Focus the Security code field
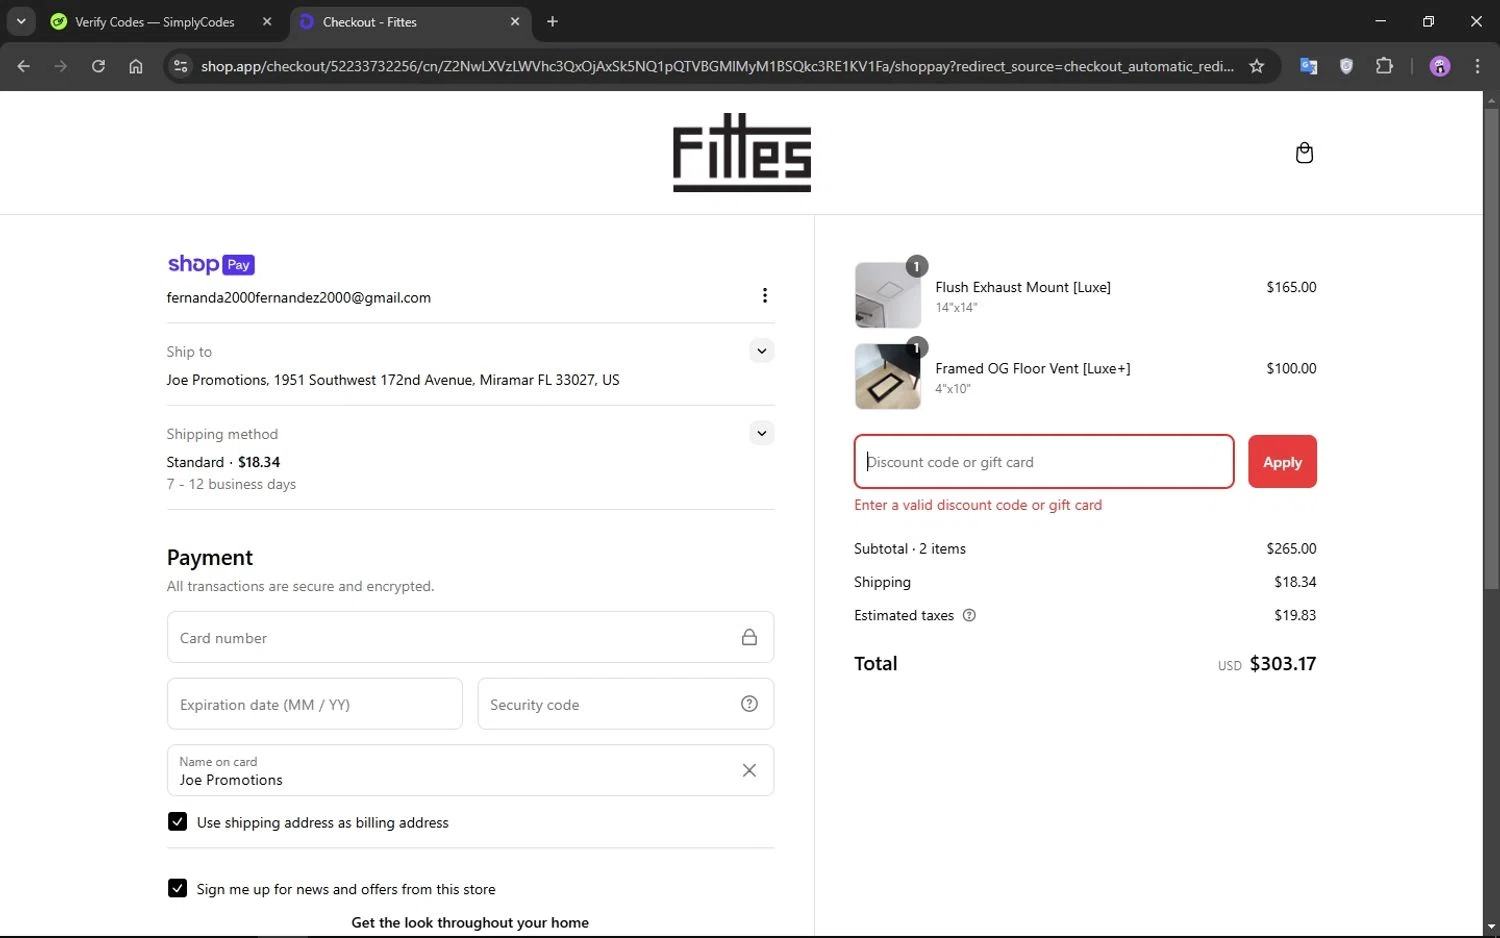The height and width of the screenshot is (938, 1500). [626, 704]
